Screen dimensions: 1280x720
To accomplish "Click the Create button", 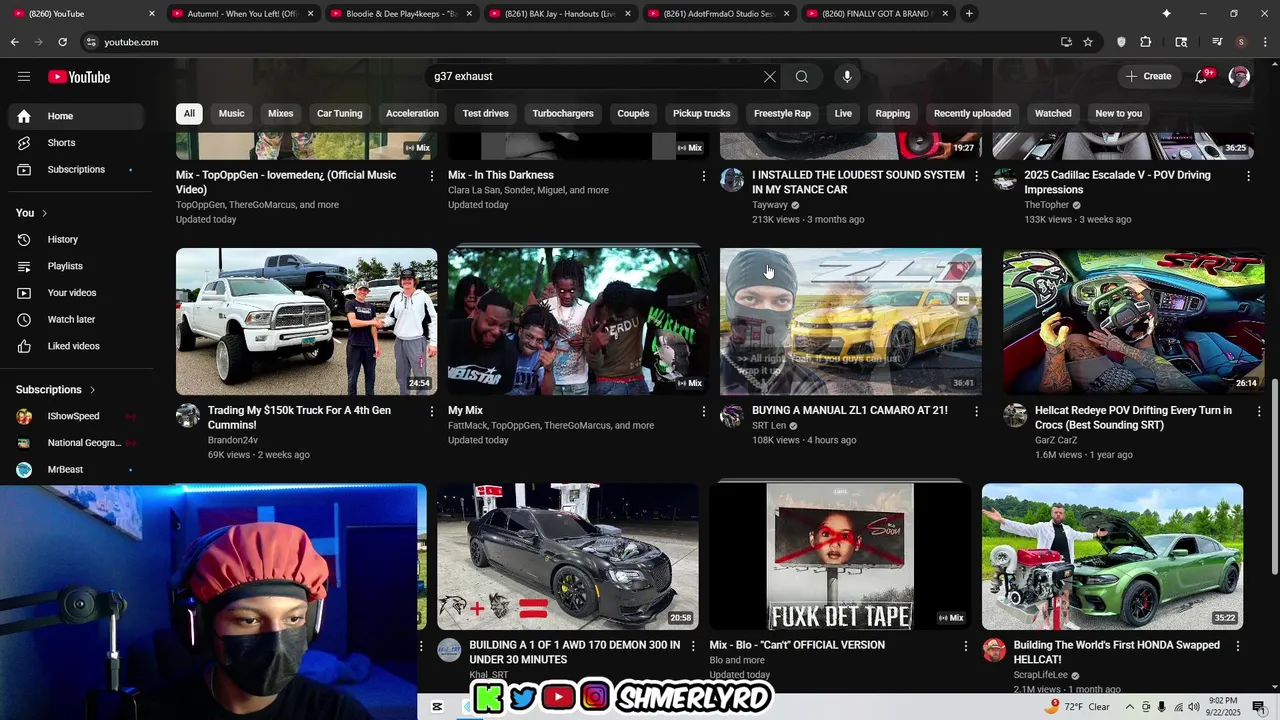I will [x=1148, y=77].
